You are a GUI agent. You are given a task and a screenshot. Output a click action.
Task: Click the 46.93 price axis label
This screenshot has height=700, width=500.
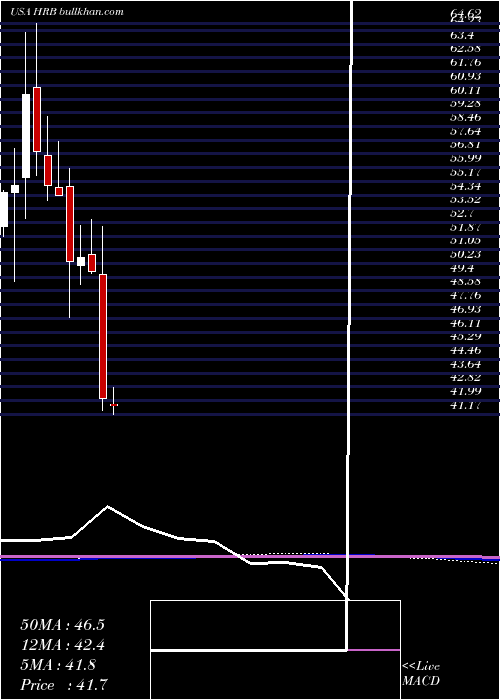[465, 309]
